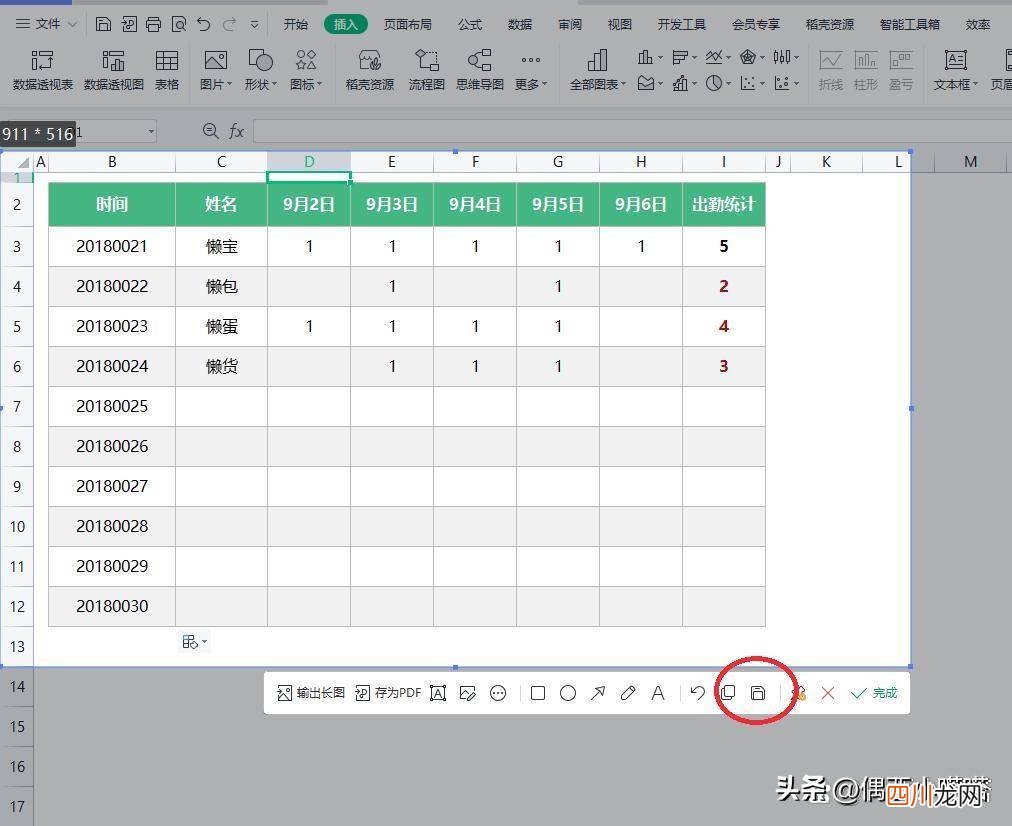Click 完成 to finish screenshot

pos(875,693)
